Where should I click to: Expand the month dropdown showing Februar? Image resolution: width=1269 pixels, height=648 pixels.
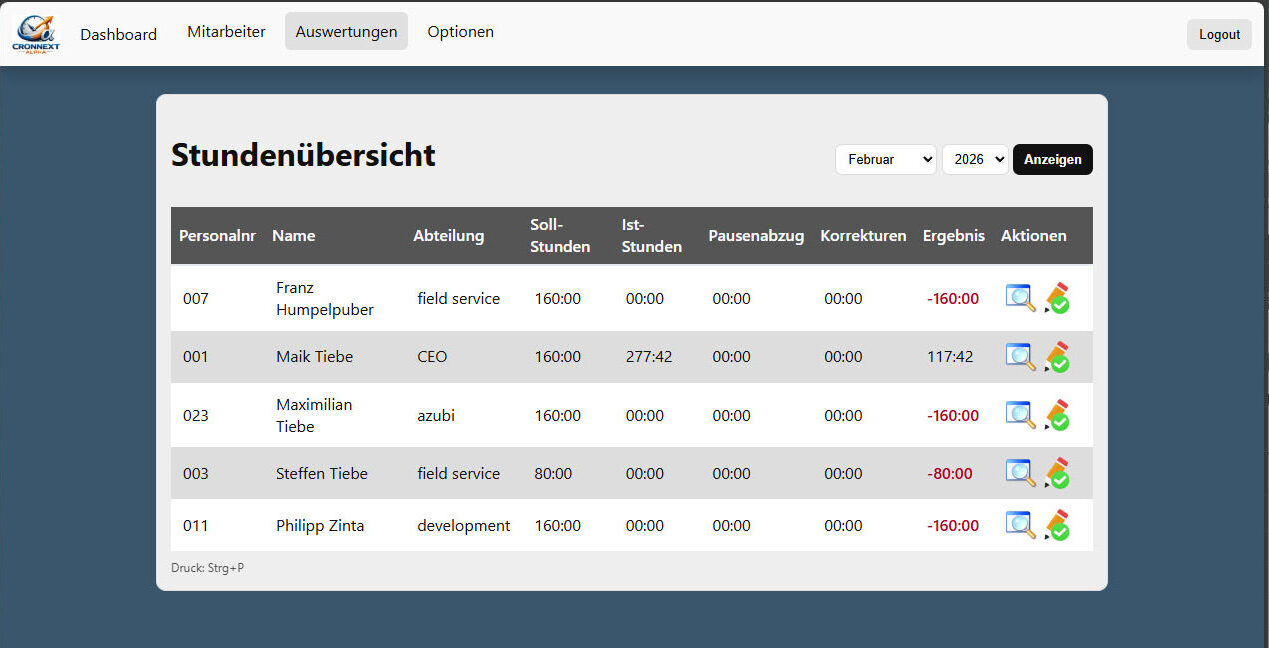885,160
